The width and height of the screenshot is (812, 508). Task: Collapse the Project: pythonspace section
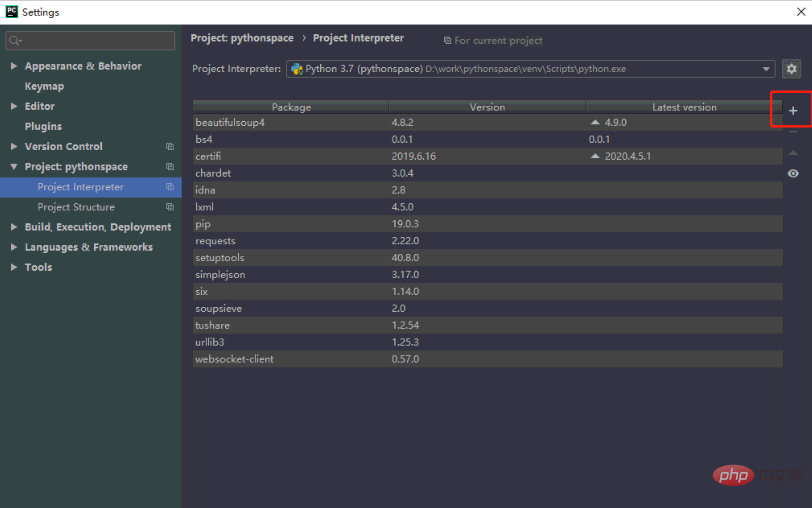14,167
